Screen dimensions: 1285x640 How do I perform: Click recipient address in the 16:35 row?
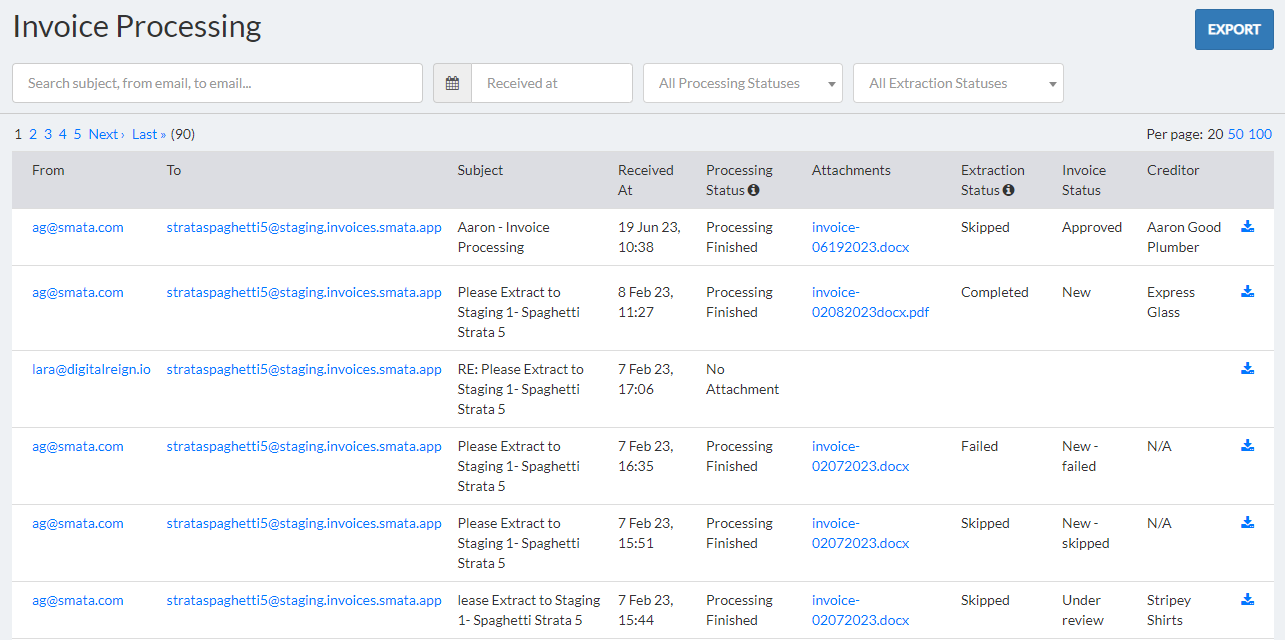click(x=304, y=446)
